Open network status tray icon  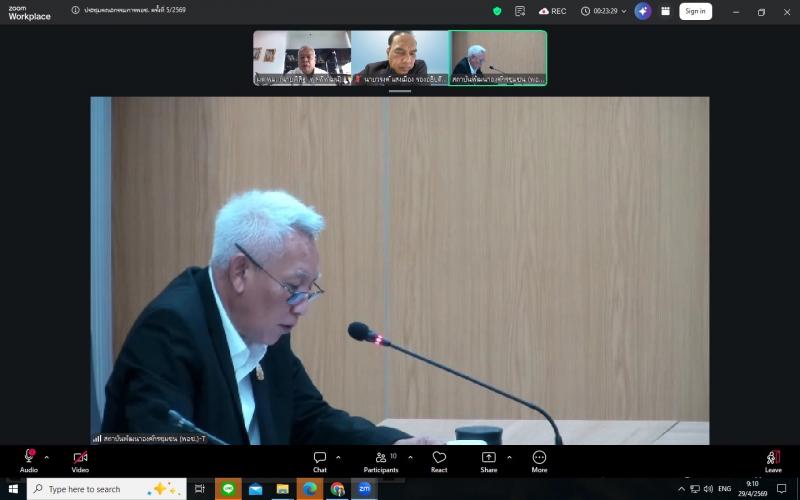(695, 489)
